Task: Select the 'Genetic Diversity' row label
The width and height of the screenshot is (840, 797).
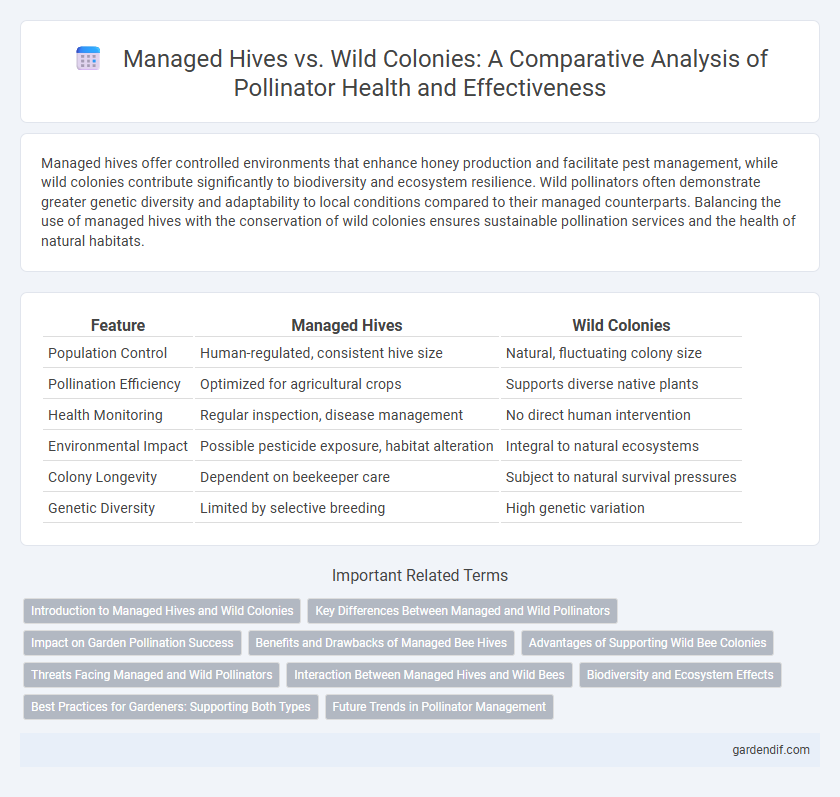Action: pyautogui.click(x=101, y=508)
